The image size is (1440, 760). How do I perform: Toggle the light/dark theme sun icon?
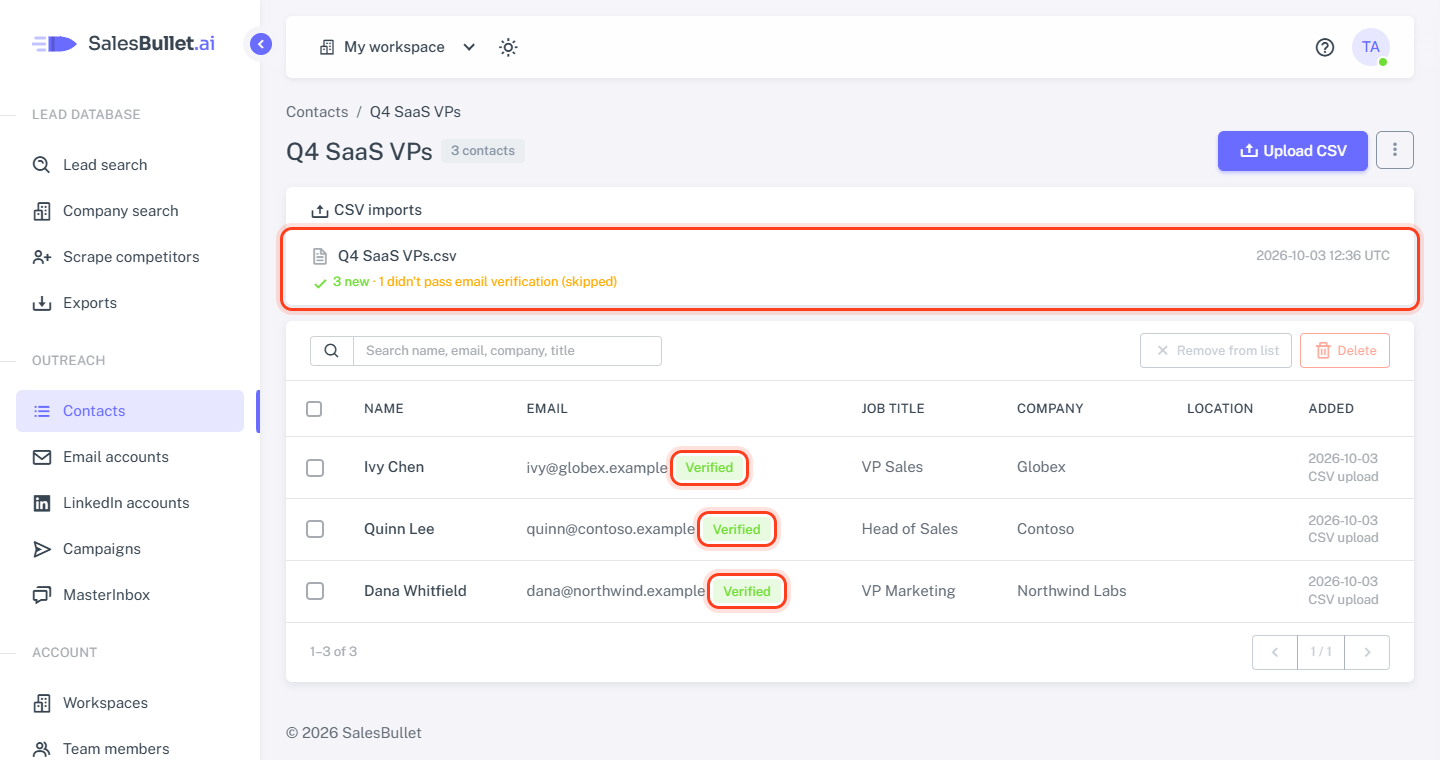tap(508, 47)
